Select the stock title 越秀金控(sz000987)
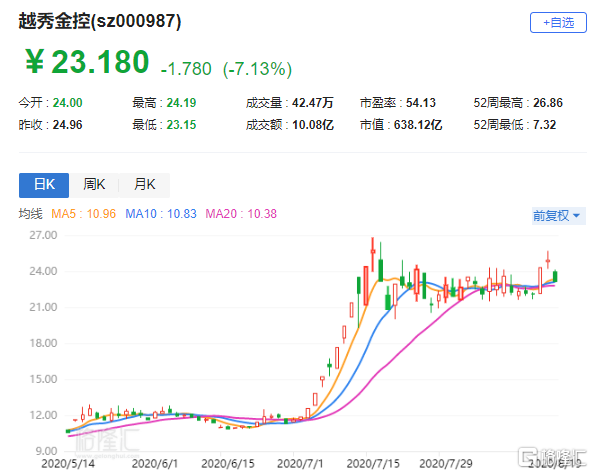The width and height of the screenshot is (593, 474). coord(100,21)
